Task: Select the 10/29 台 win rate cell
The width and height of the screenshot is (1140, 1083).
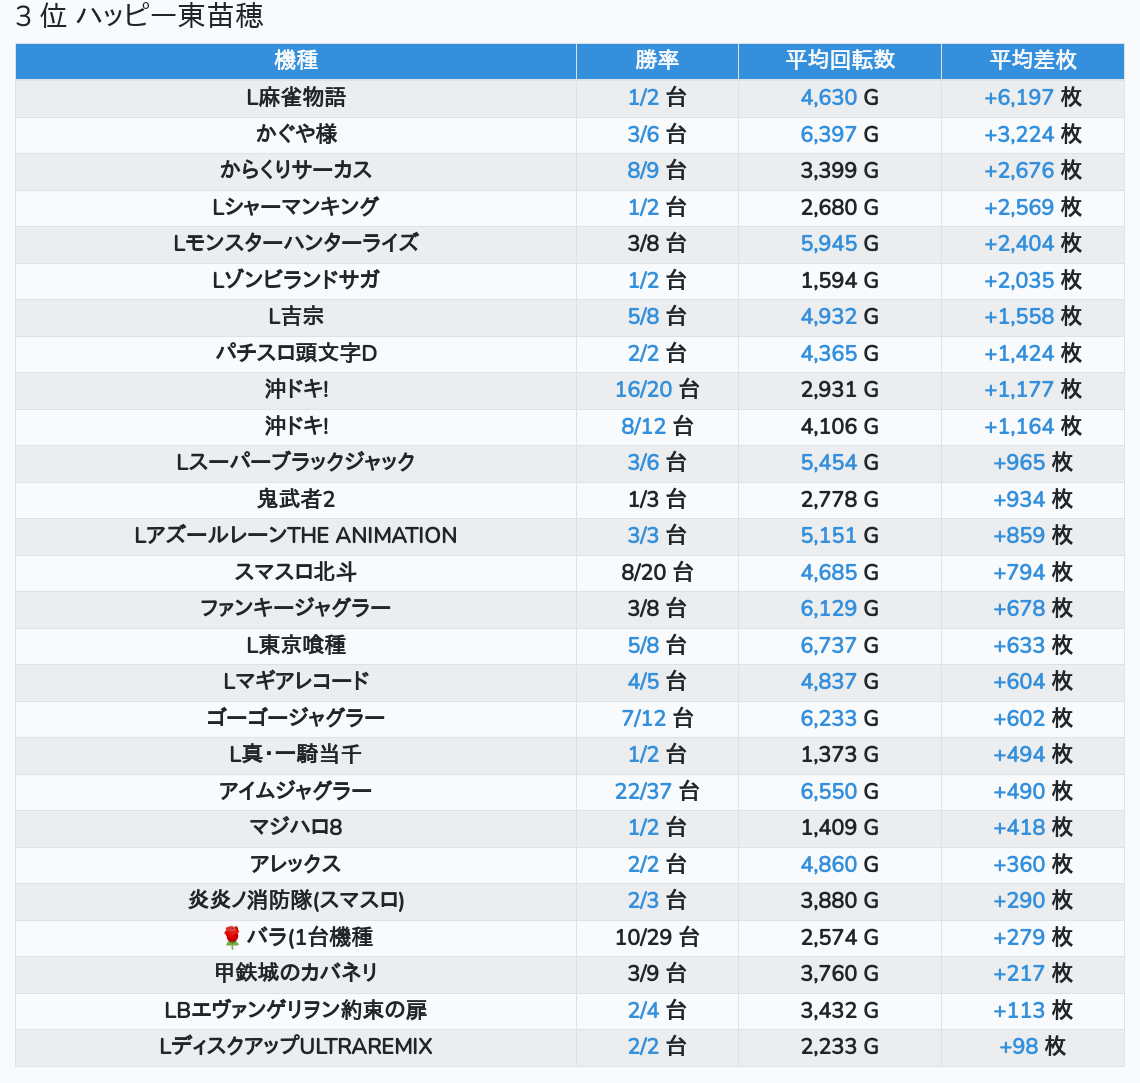Action: coord(657,937)
